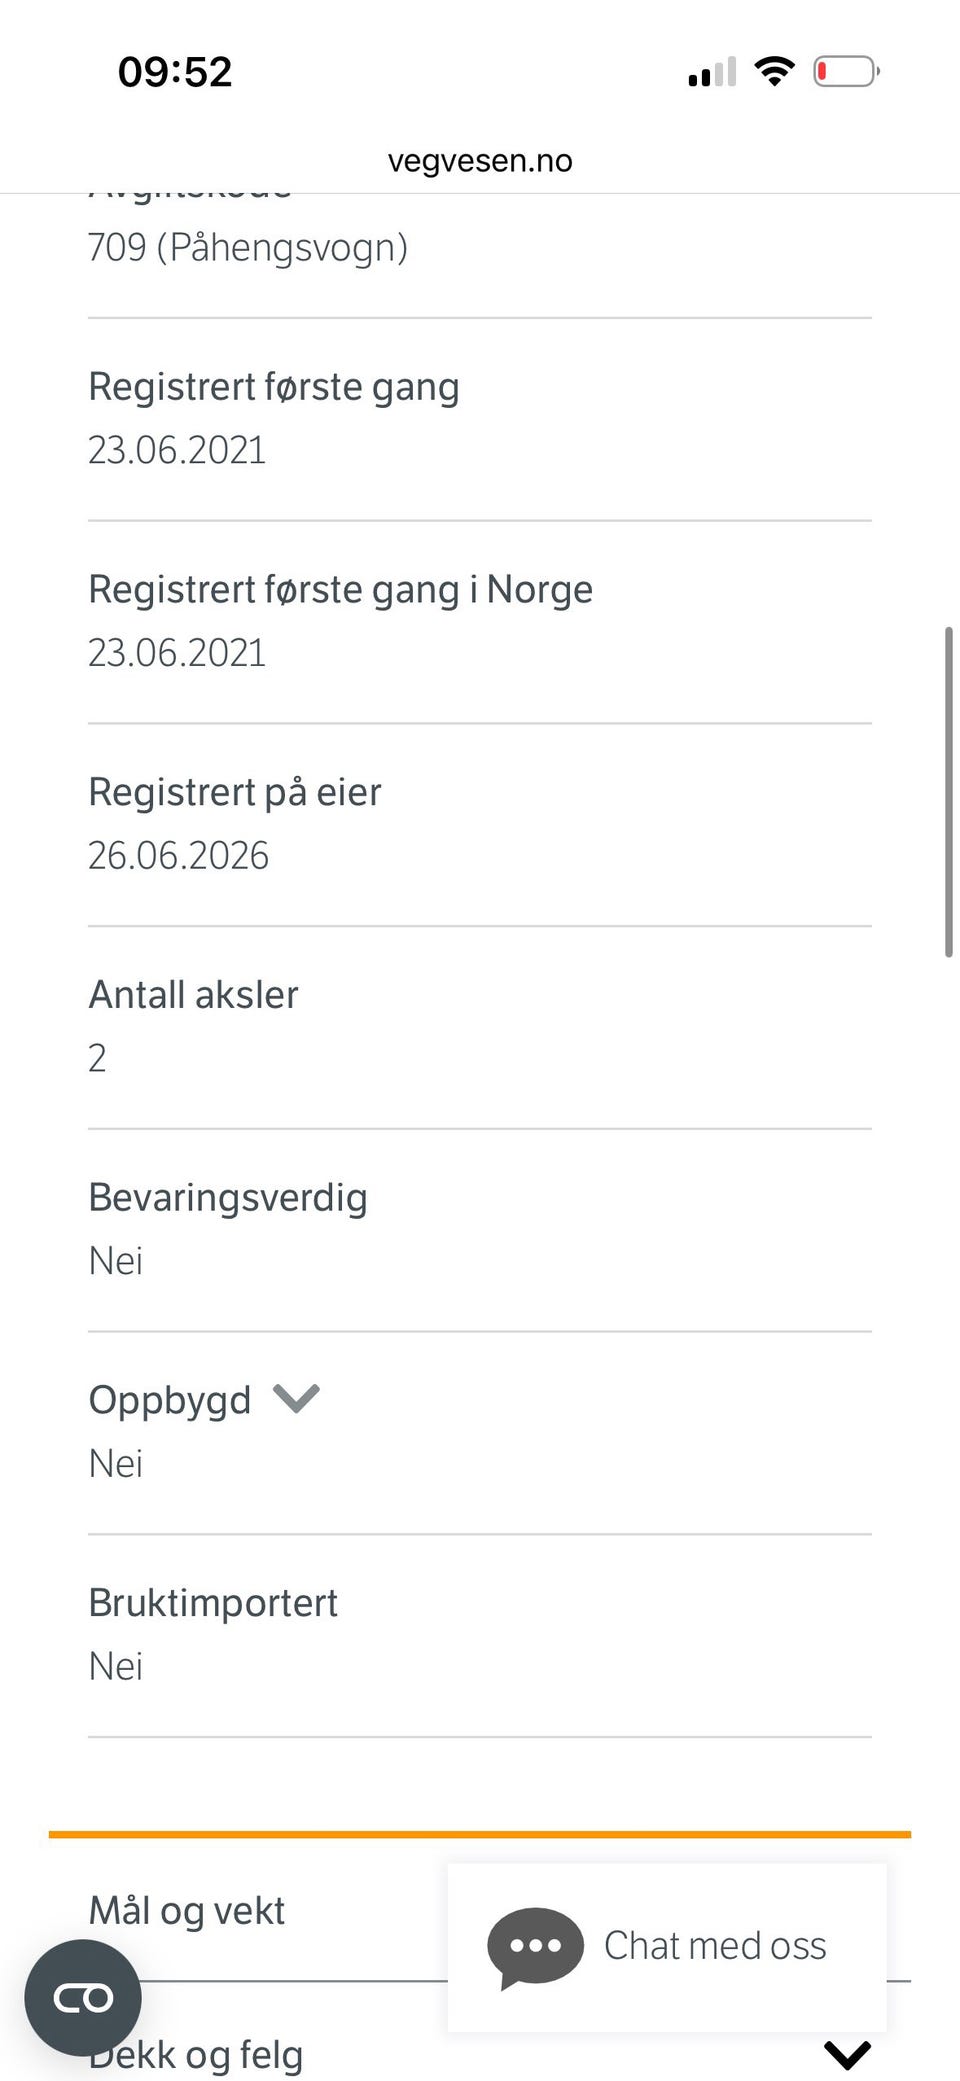Tap the Bruktimportert Nei value

[115, 1666]
